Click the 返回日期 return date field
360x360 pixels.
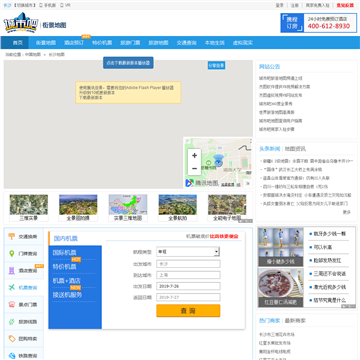pos(188,297)
